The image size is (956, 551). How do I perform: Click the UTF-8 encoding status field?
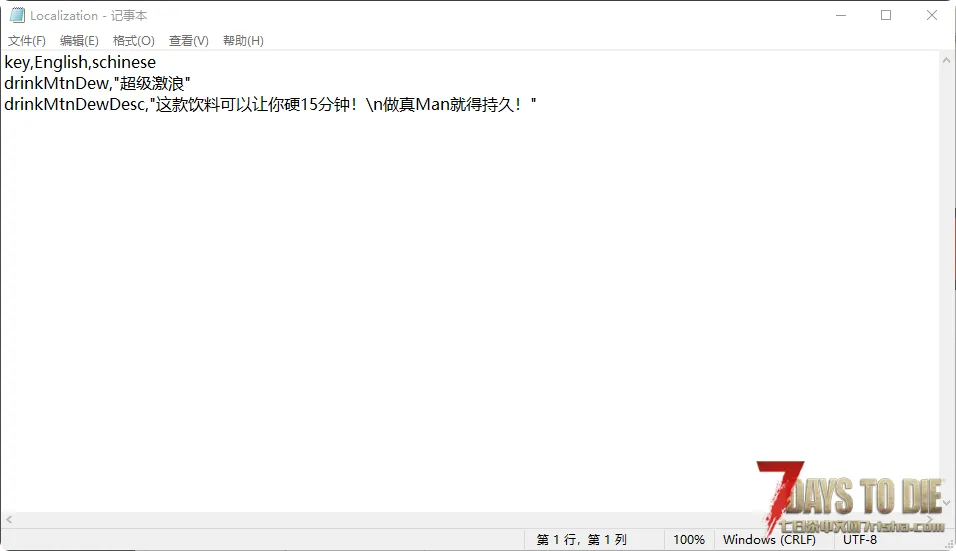tap(859, 540)
